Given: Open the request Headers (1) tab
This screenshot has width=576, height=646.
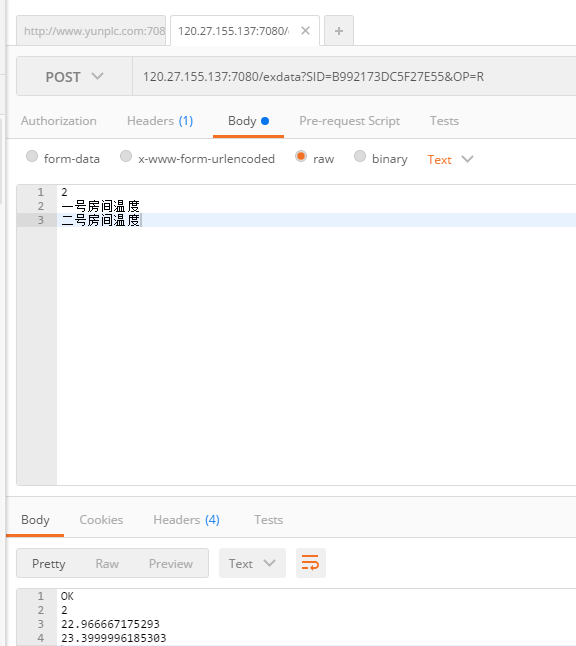Looking at the screenshot, I should [160, 121].
